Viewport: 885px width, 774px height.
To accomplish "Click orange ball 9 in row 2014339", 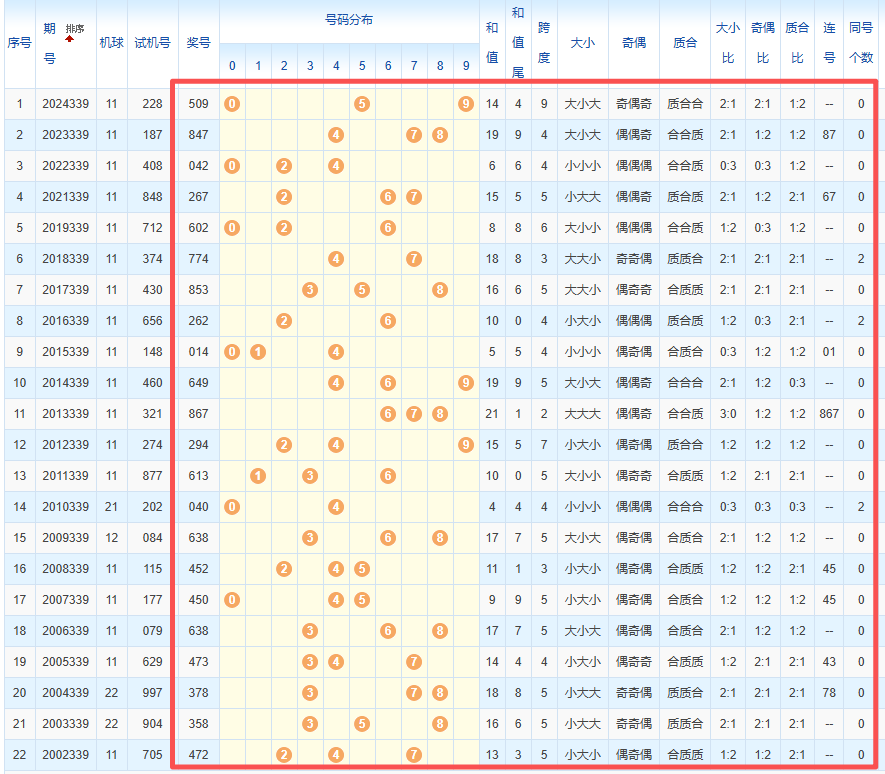I will pyautogui.click(x=466, y=383).
